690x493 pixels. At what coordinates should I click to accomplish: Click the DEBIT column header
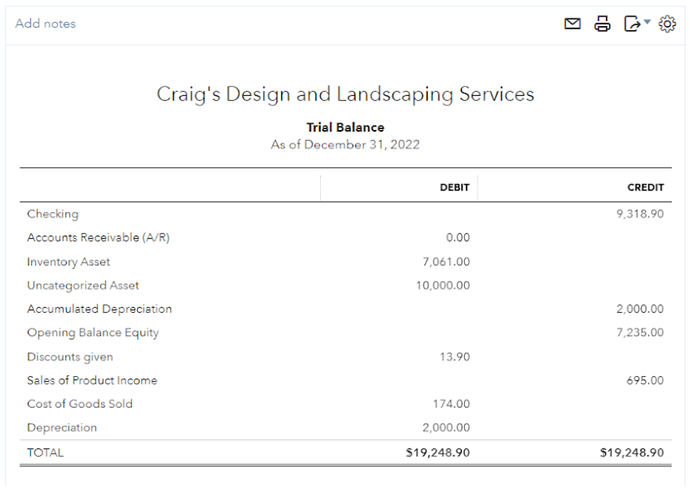click(x=455, y=187)
